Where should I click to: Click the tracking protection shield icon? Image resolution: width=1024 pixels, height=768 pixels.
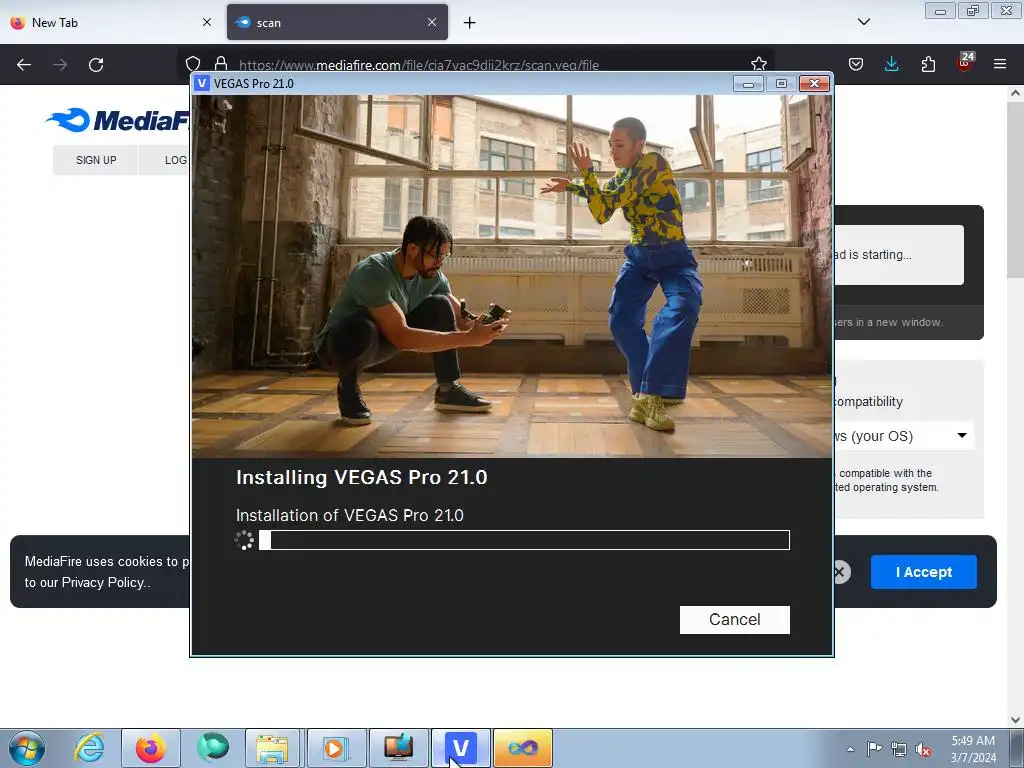click(193, 64)
